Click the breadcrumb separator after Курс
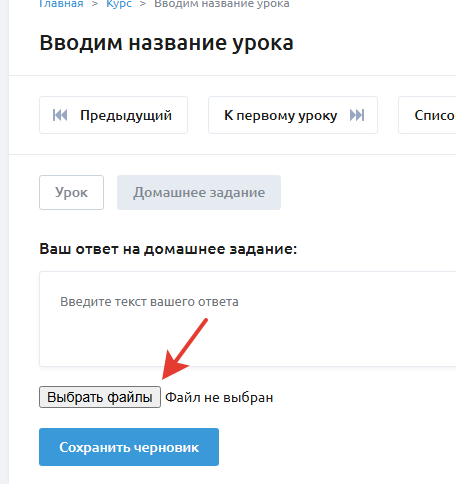 (x=143, y=4)
